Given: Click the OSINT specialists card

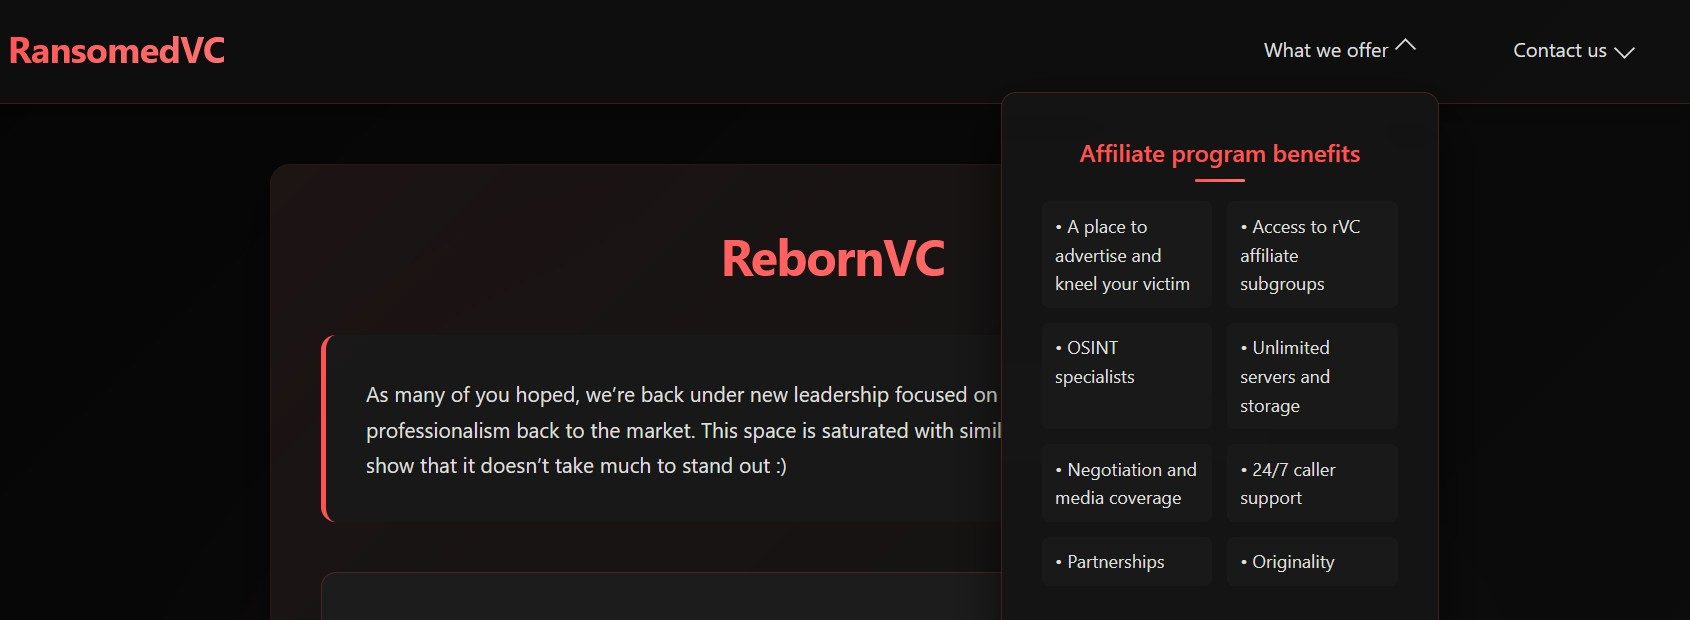Looking at the screenshot, I should (1127, 376).
